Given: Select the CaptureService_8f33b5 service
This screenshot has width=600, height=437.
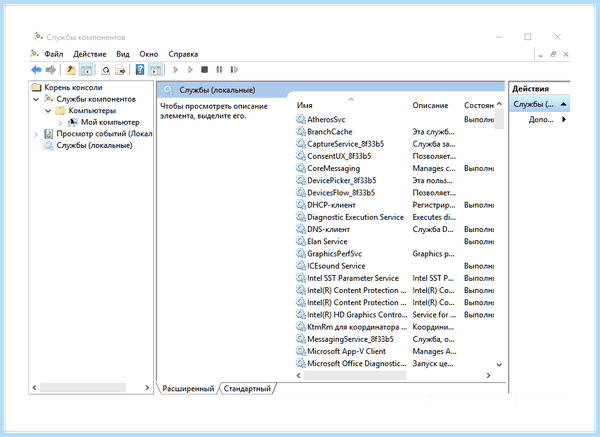Looking at the screenshot, I should click(x=345, y=144).
